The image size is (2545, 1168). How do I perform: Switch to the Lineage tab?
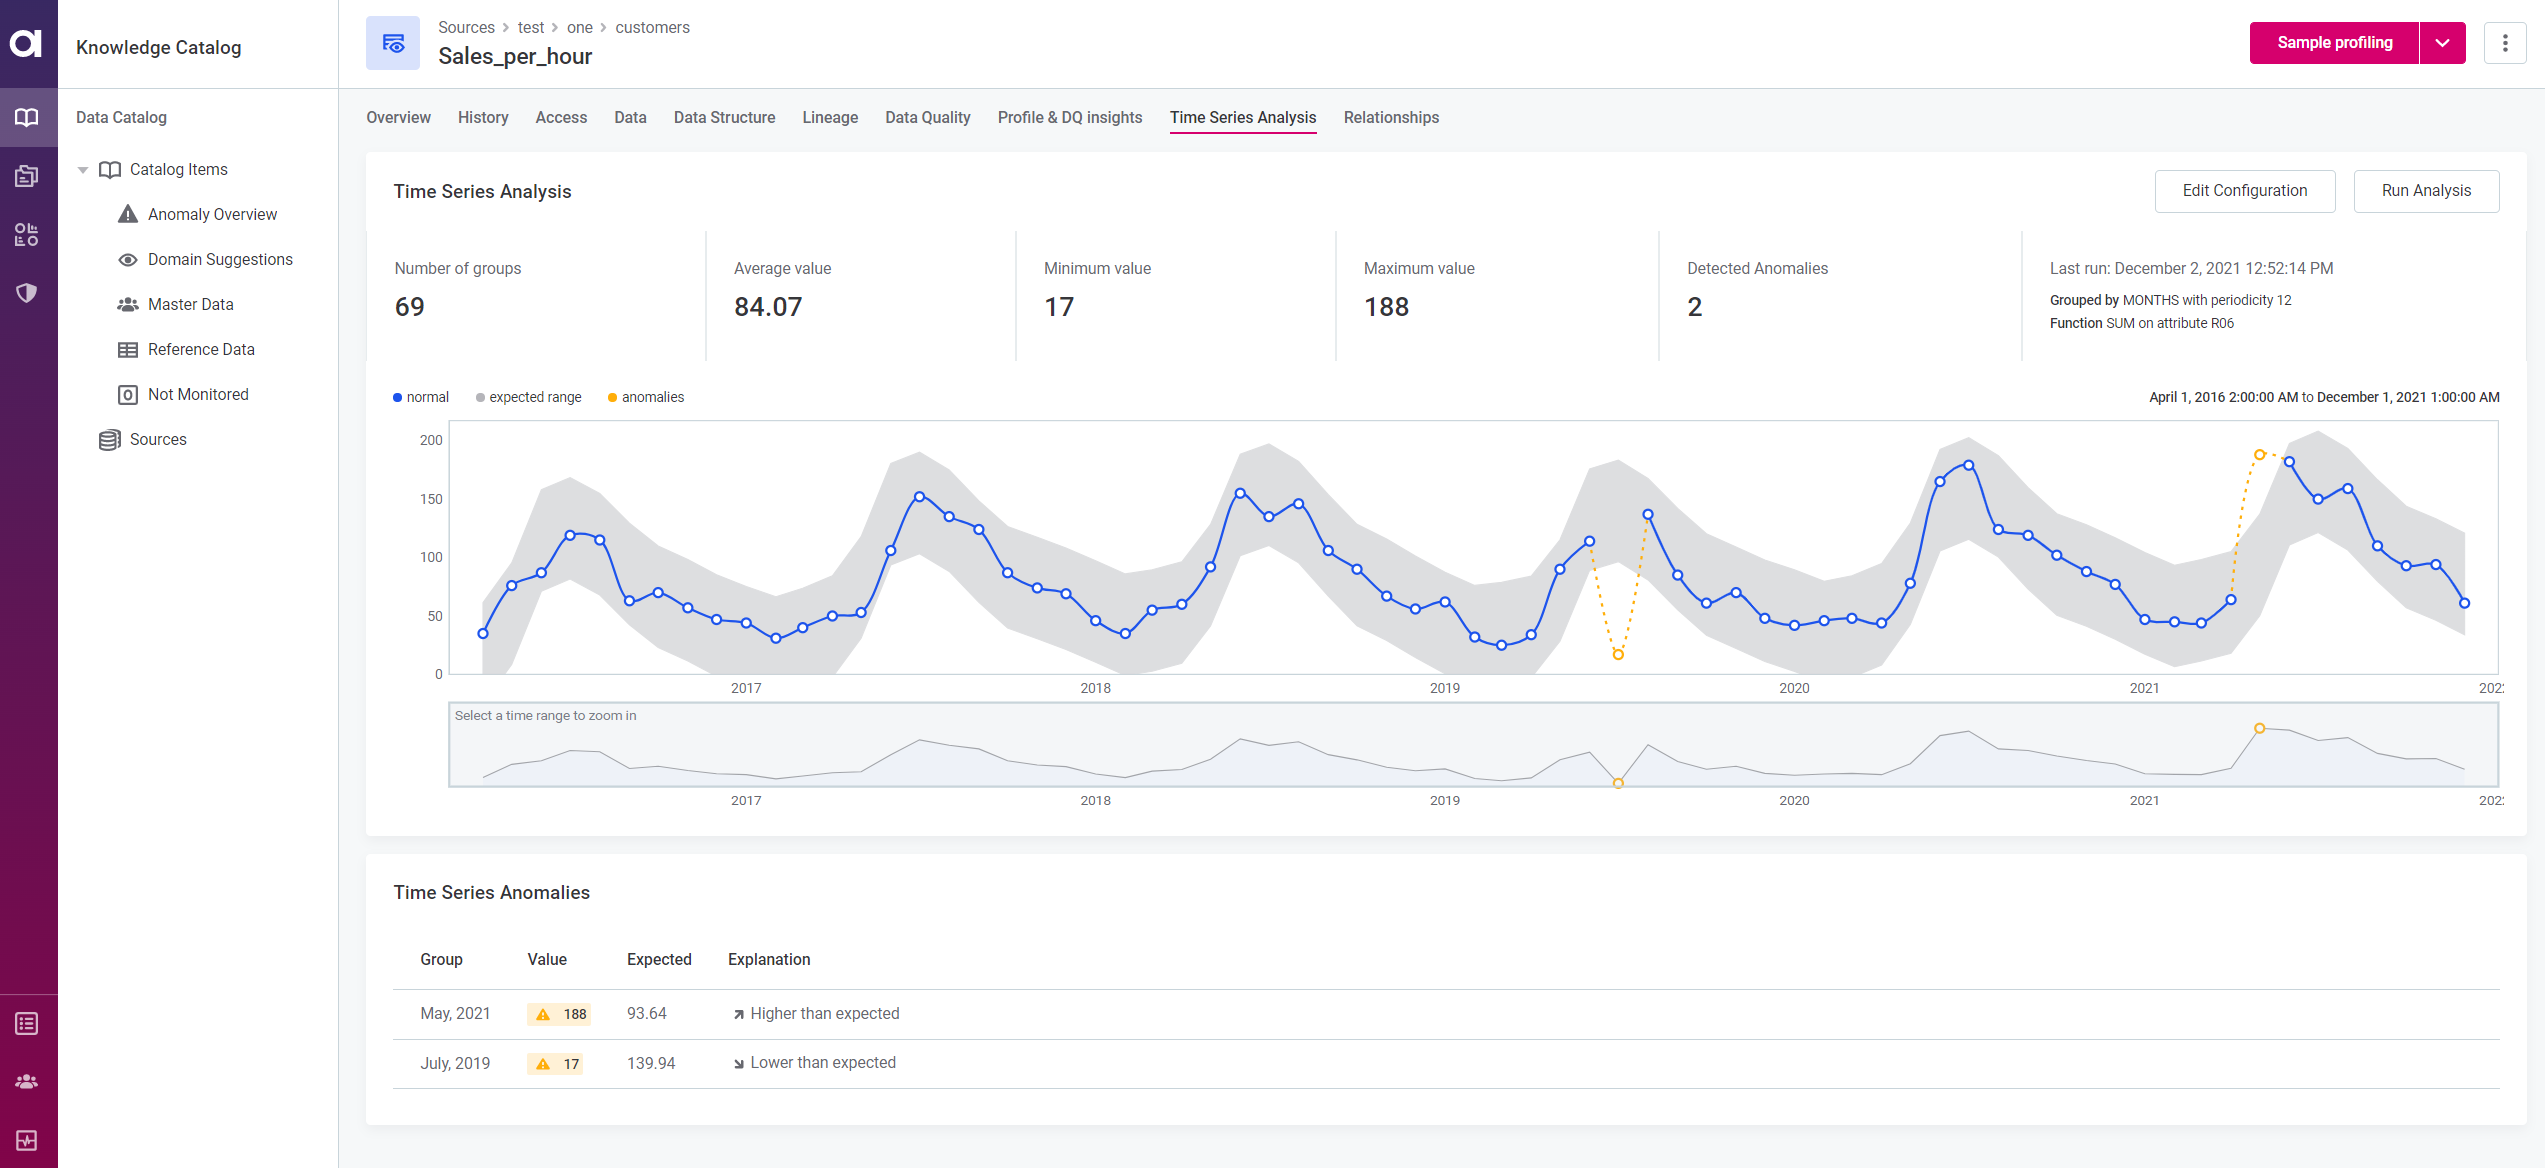[830, 117]
